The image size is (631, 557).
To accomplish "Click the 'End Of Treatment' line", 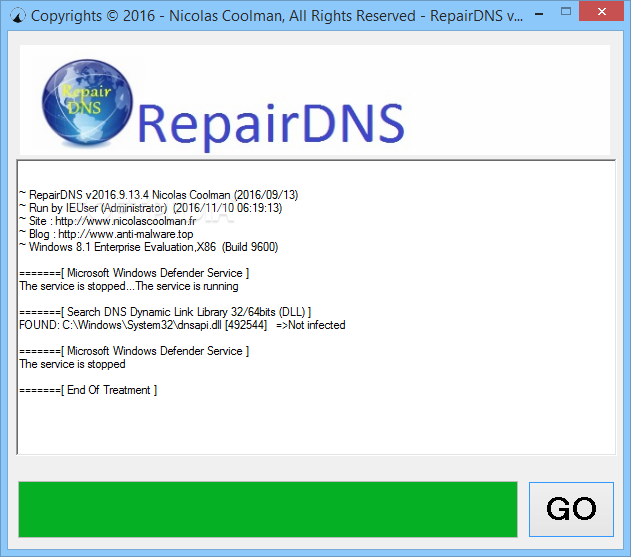I will coord(88,390).
